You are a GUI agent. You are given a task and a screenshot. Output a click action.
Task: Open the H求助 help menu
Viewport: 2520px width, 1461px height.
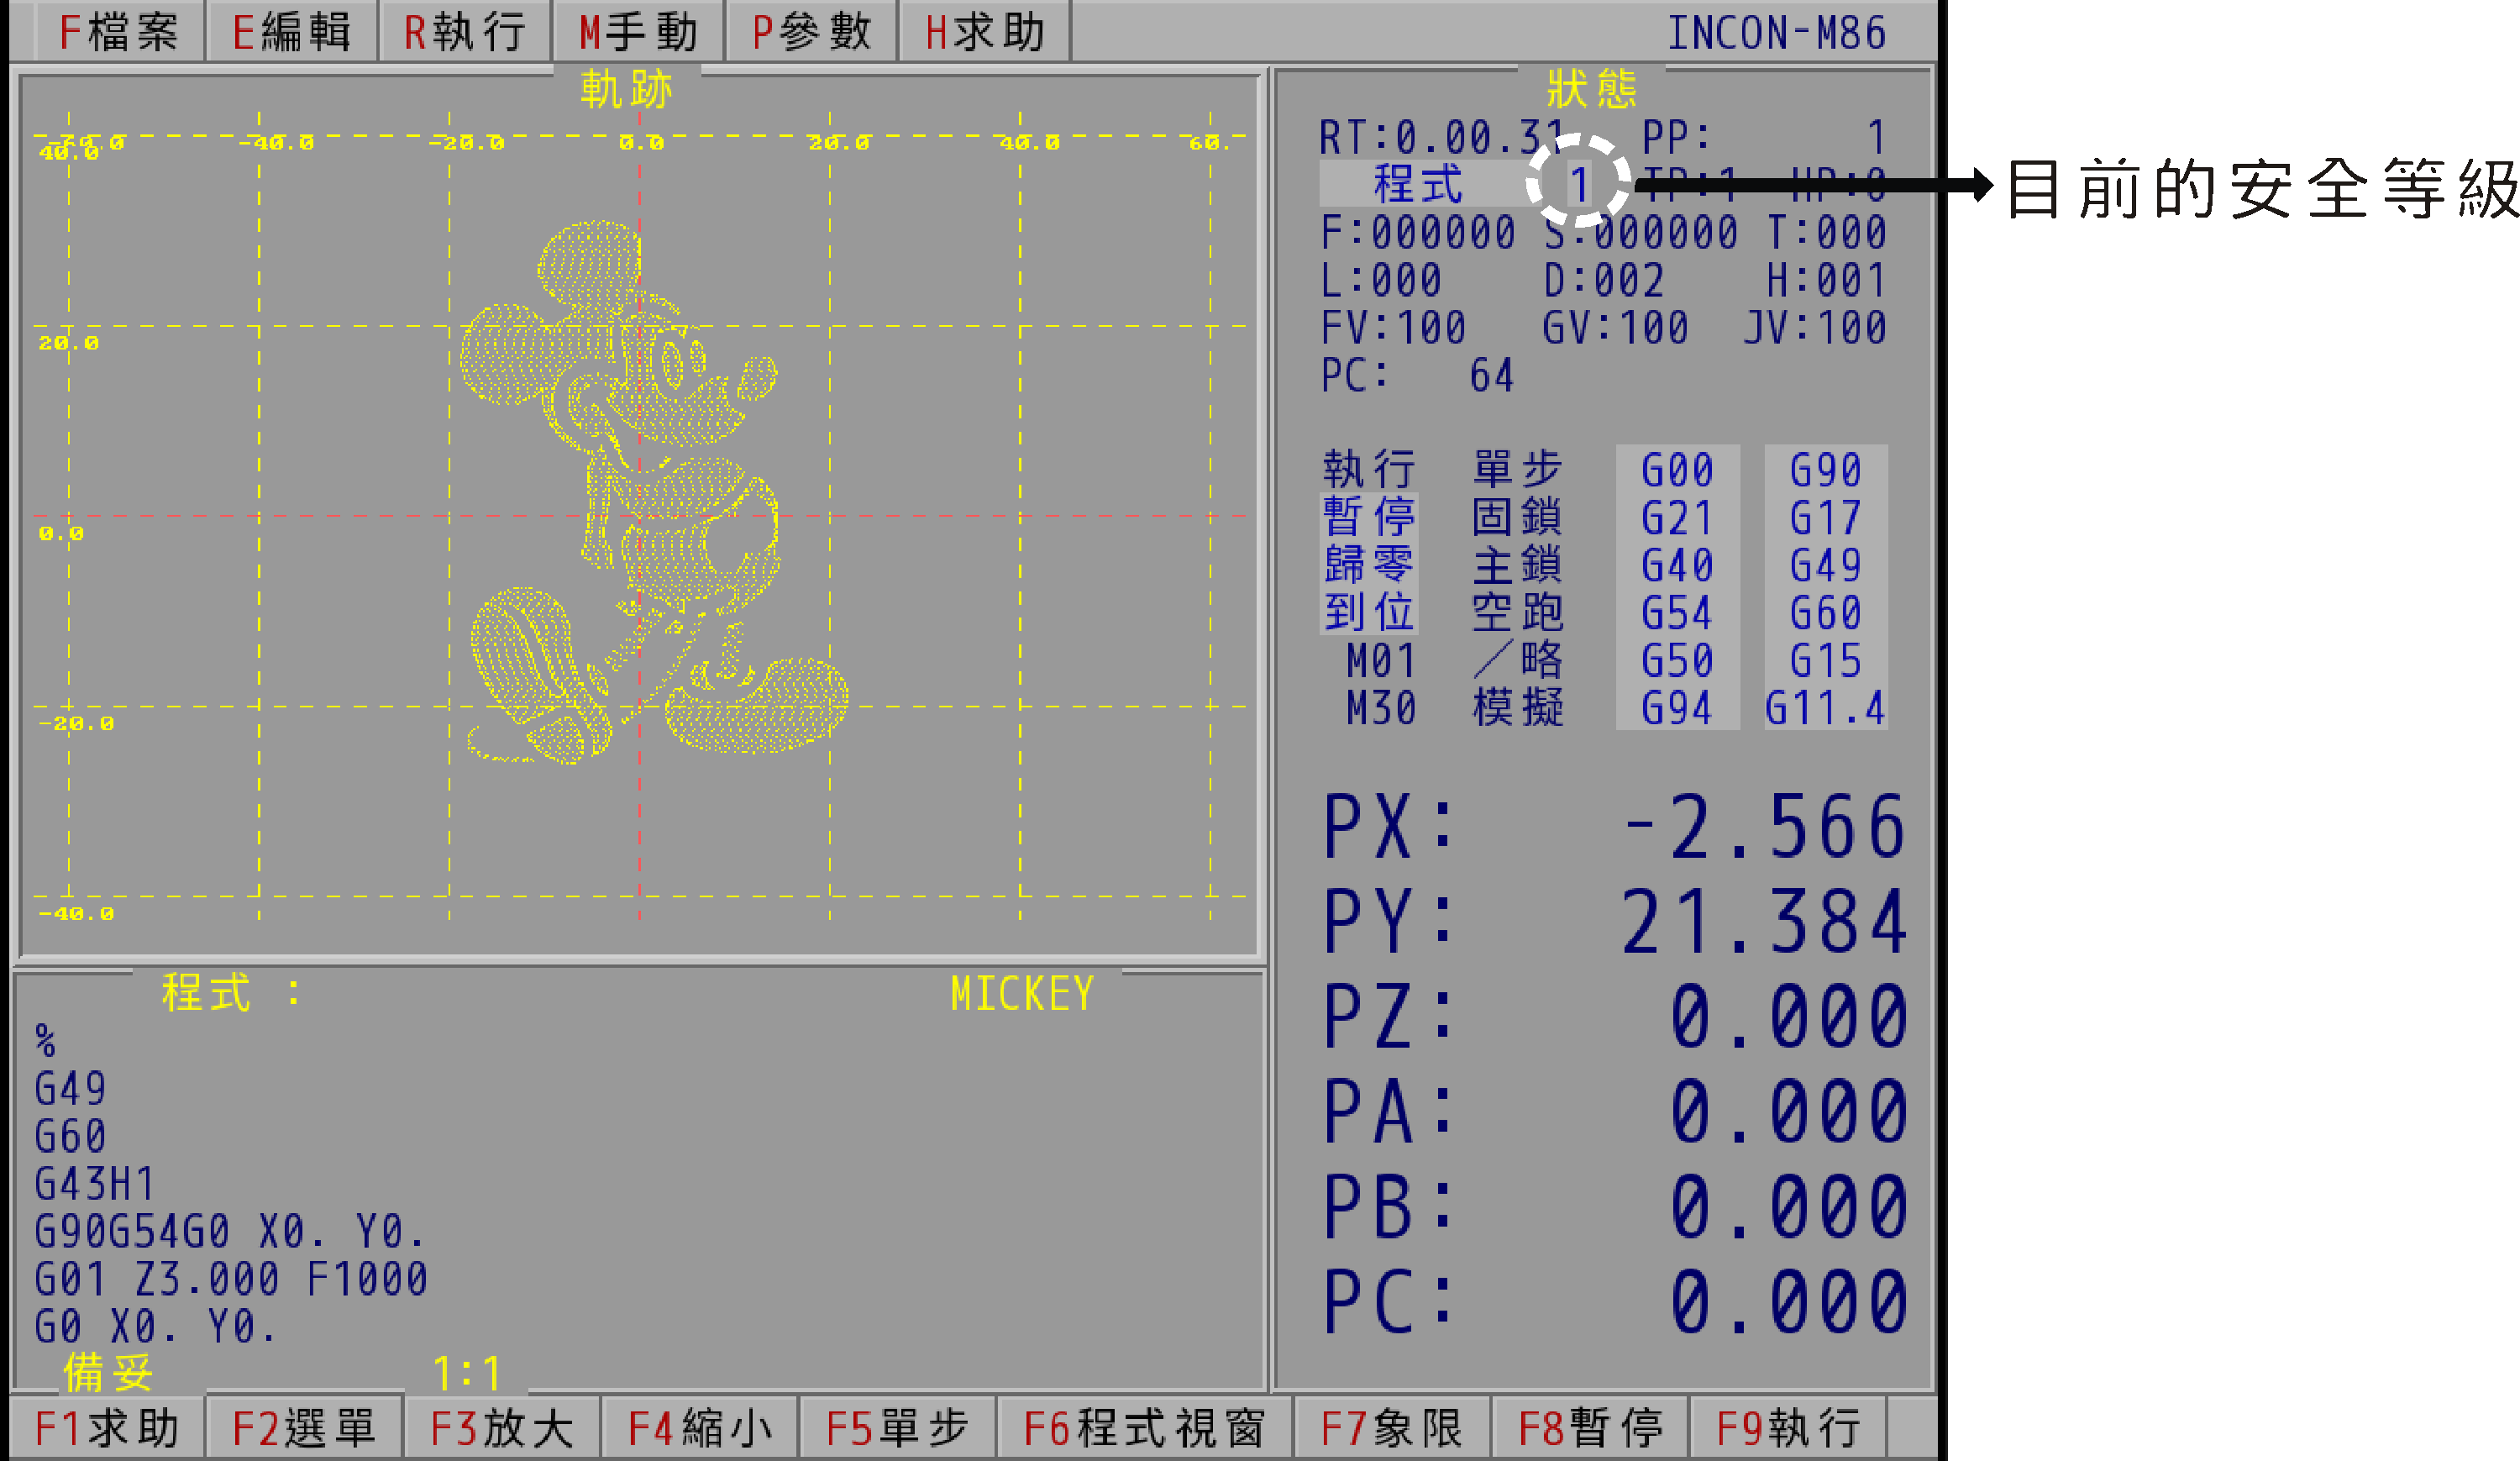pyautogui.click(x=985, y=32)
